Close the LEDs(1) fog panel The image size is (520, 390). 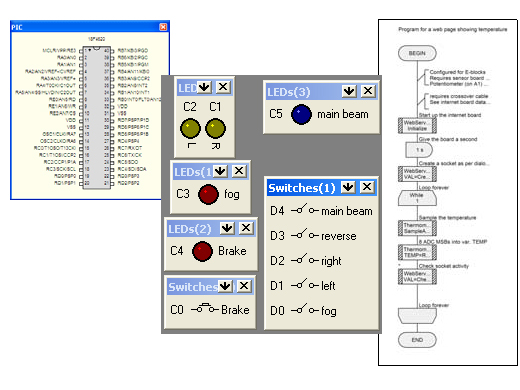pos(239,171)
